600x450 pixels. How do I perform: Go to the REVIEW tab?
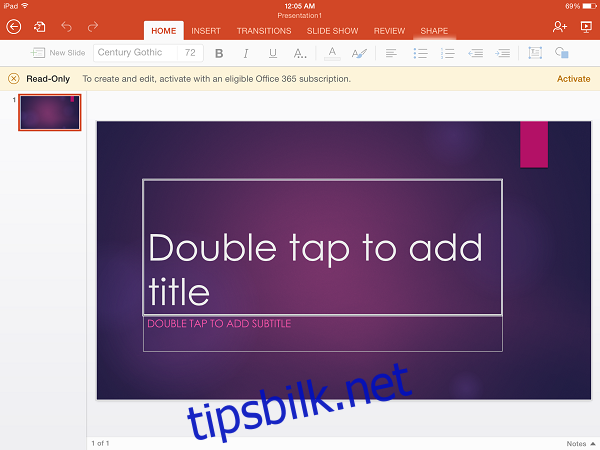click(x=389, y=31)
